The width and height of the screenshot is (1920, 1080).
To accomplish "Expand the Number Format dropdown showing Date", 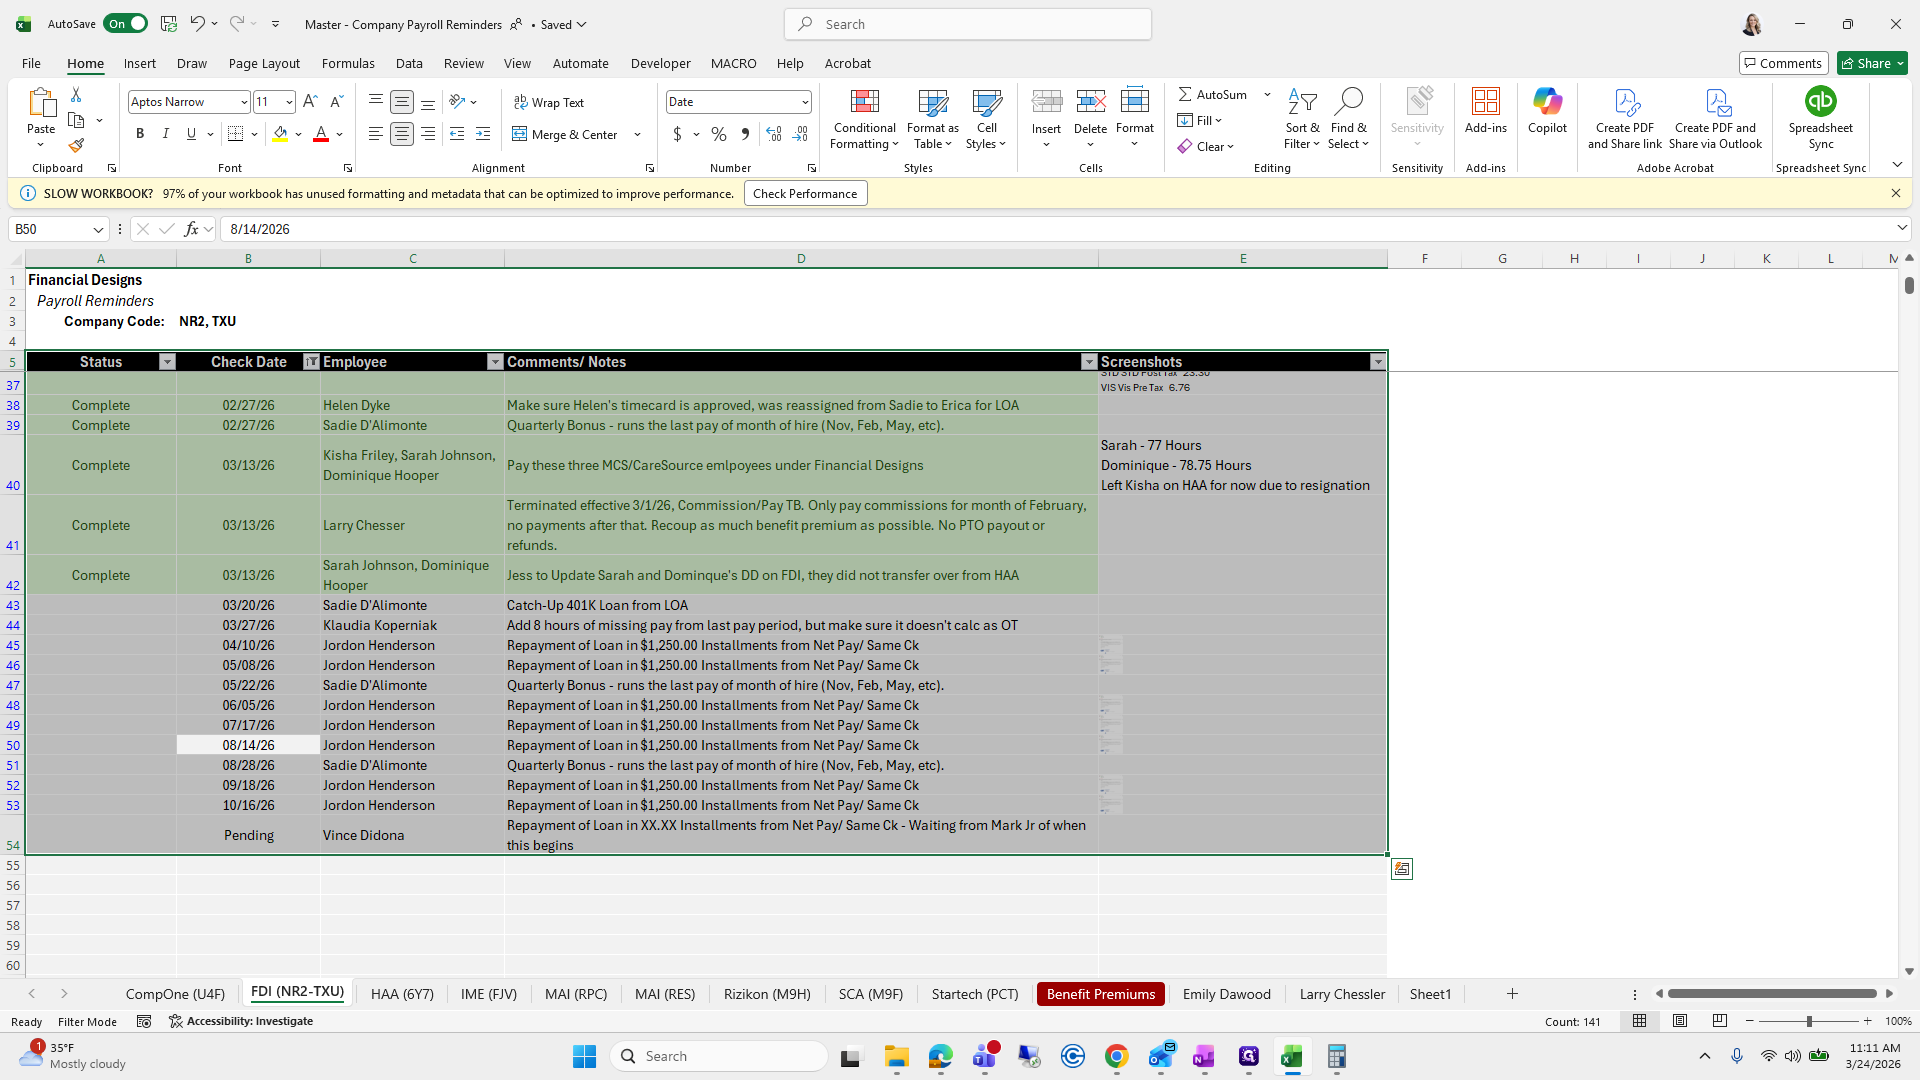I will (804, 102).
